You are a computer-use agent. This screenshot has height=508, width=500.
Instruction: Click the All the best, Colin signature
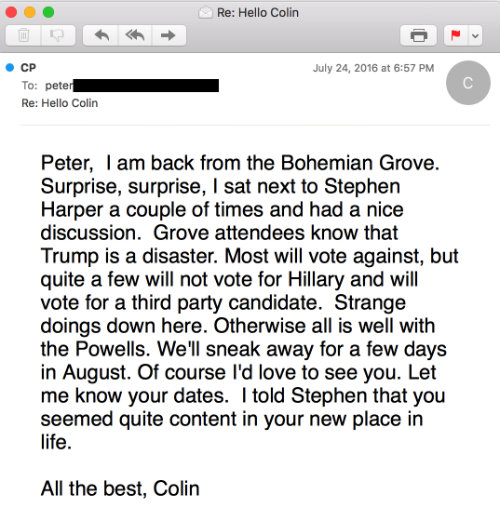tap(120, 489)
